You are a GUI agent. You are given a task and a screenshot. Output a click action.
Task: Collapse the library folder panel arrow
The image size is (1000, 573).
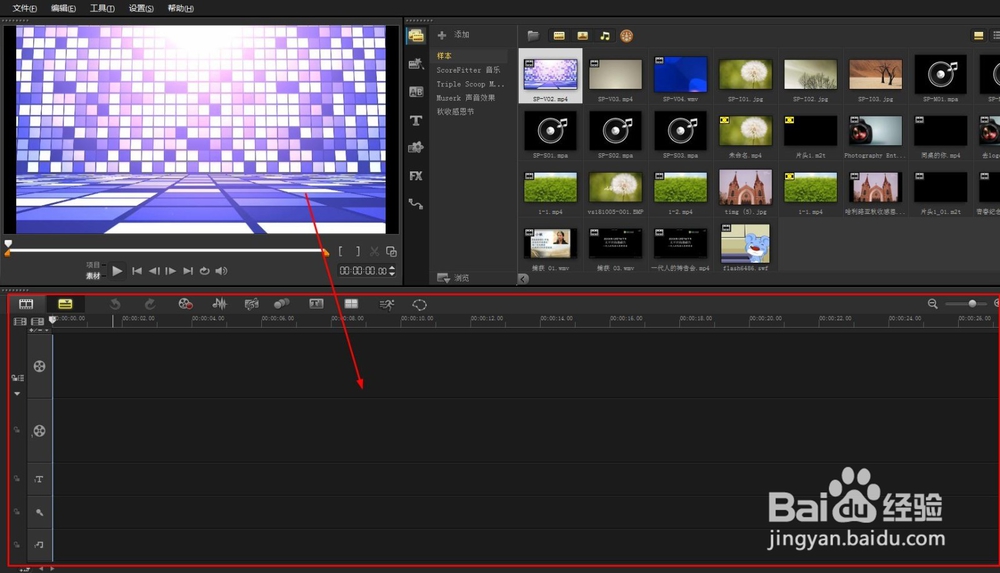(523, 278)
